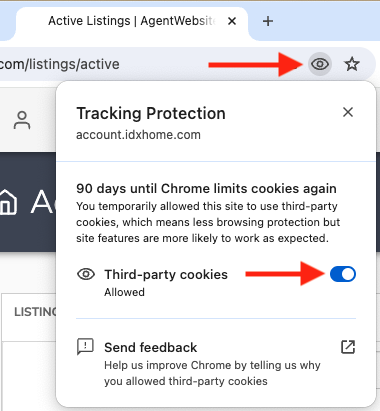The height and width of the screenshot is (411, 380).
Task: Open the external link icon for feedback
Action: tap(348, 347)
